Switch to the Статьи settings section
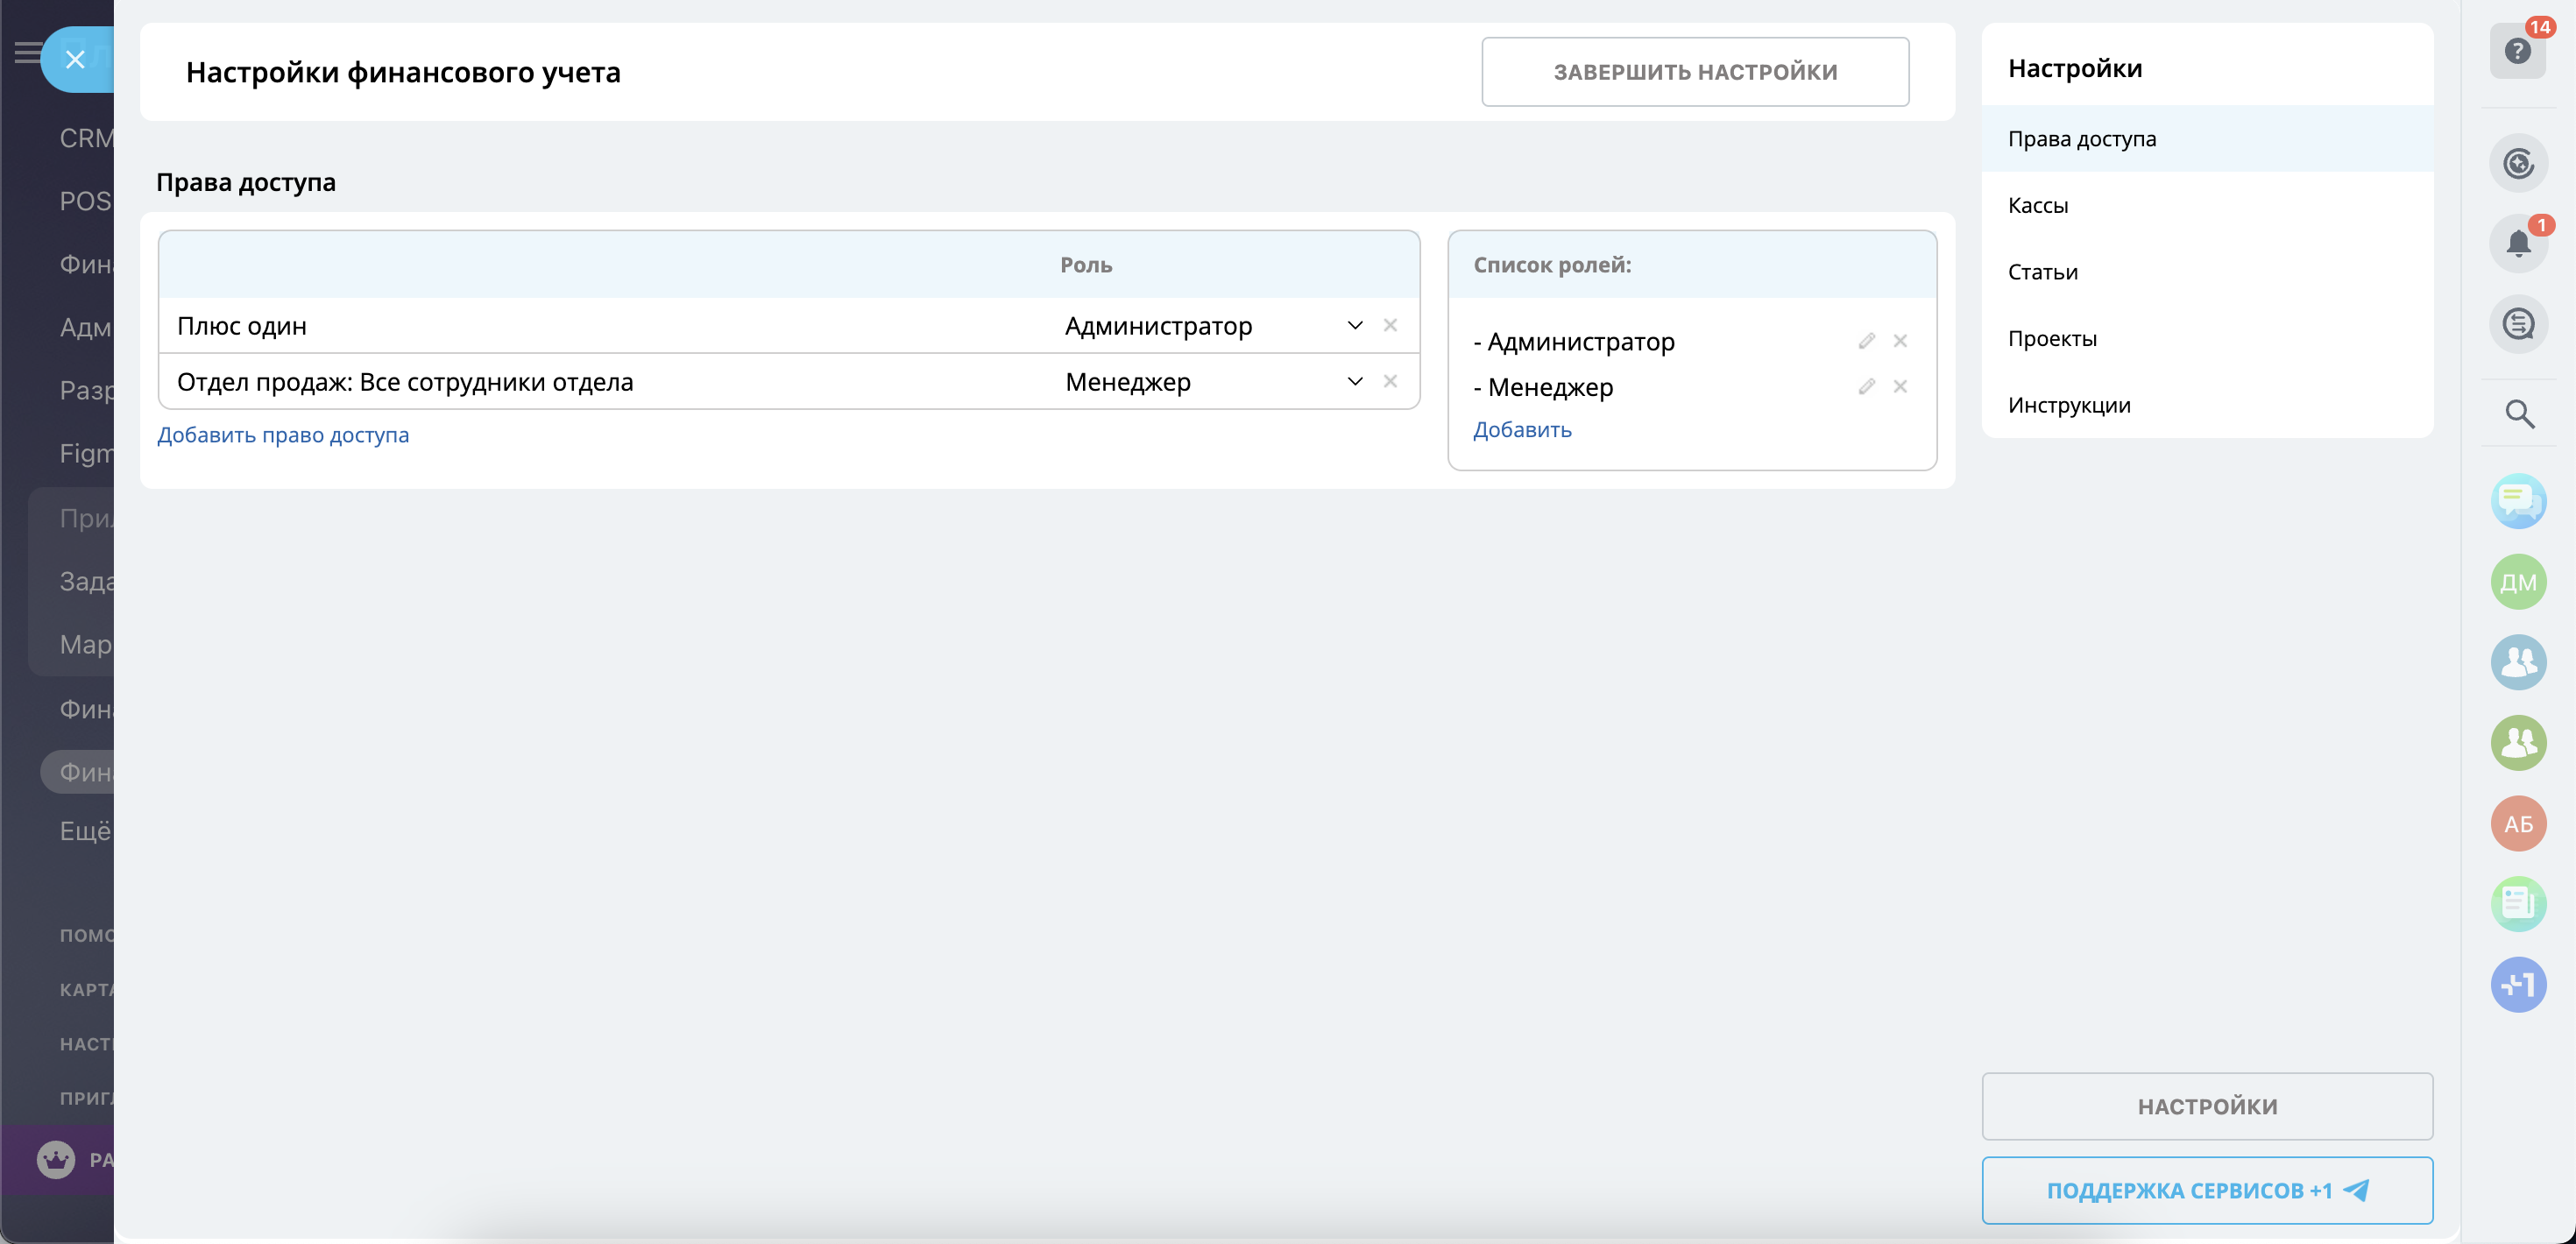 click(x=2042, y=272)
